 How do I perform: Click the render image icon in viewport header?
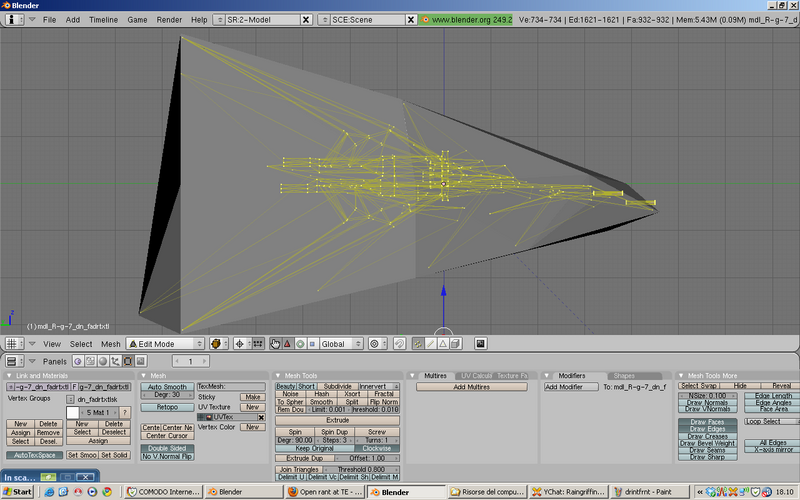tap(480, 343)
